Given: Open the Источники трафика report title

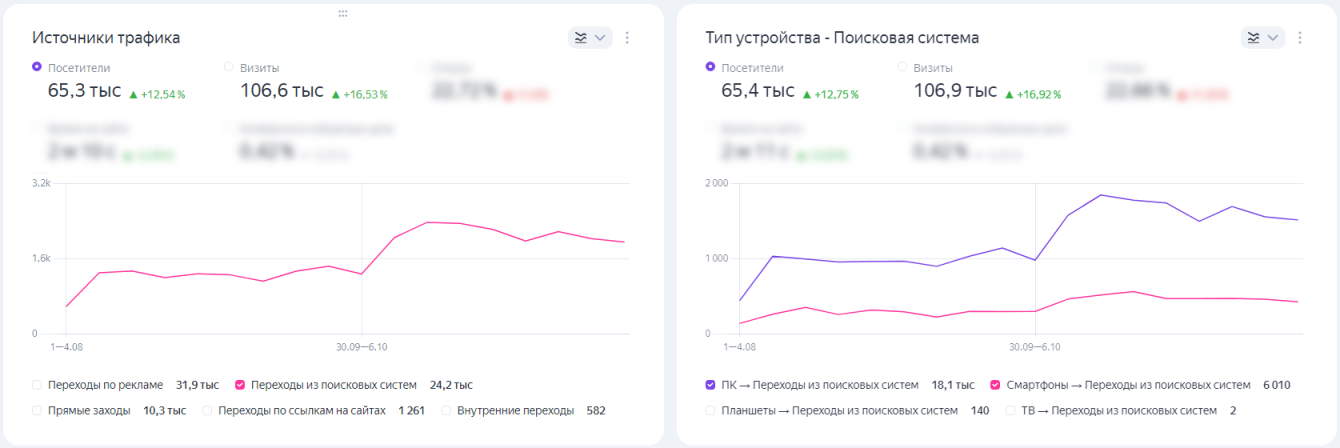Looking at the screenshot, I should (106, 38).
